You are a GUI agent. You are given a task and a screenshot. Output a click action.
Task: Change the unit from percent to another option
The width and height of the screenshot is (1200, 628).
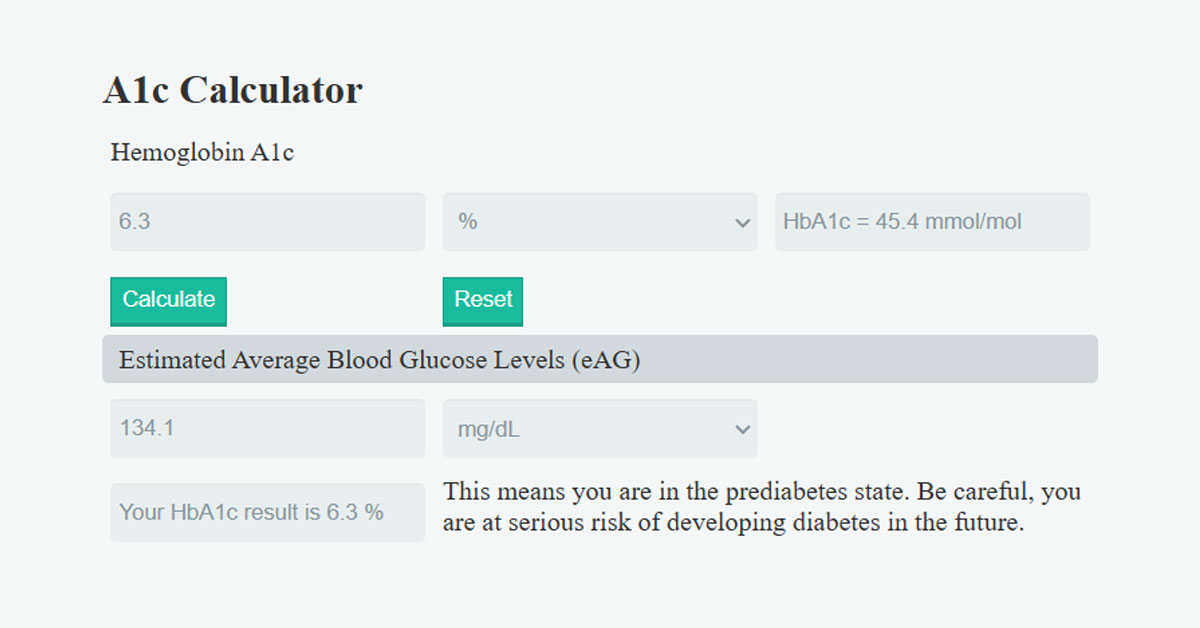600,221
